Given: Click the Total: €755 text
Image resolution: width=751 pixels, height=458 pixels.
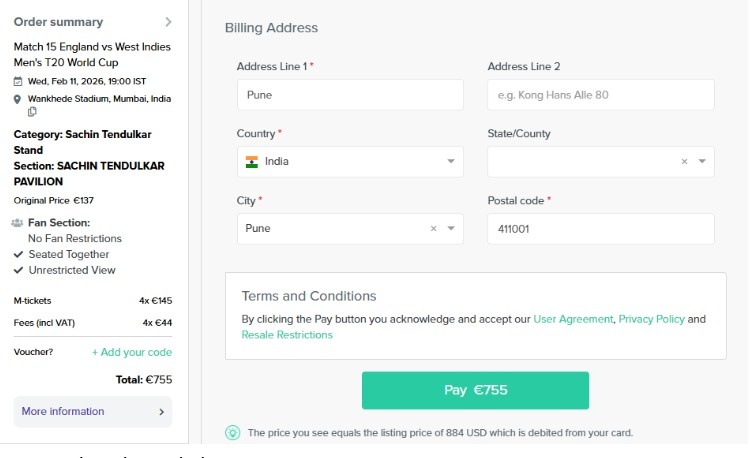Looking at the screenshot, I should [x=144, y=380].
